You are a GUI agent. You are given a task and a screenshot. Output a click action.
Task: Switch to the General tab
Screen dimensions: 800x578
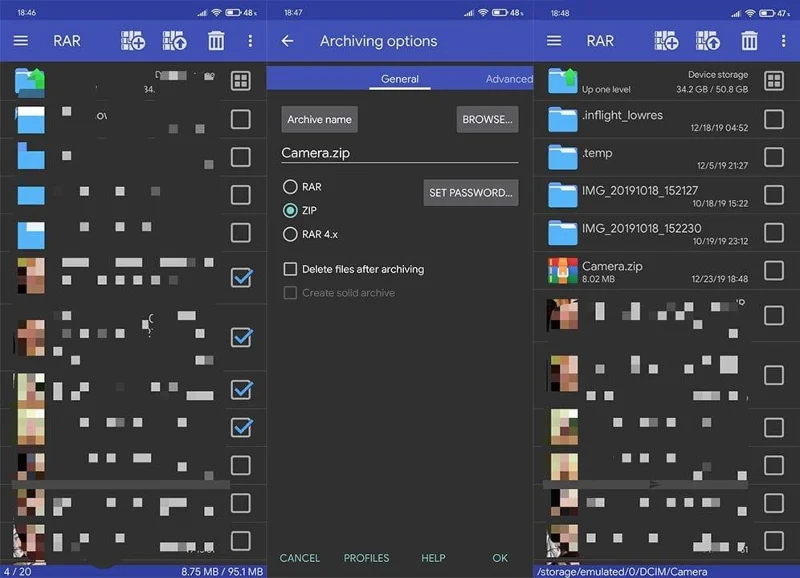point(399,79)
